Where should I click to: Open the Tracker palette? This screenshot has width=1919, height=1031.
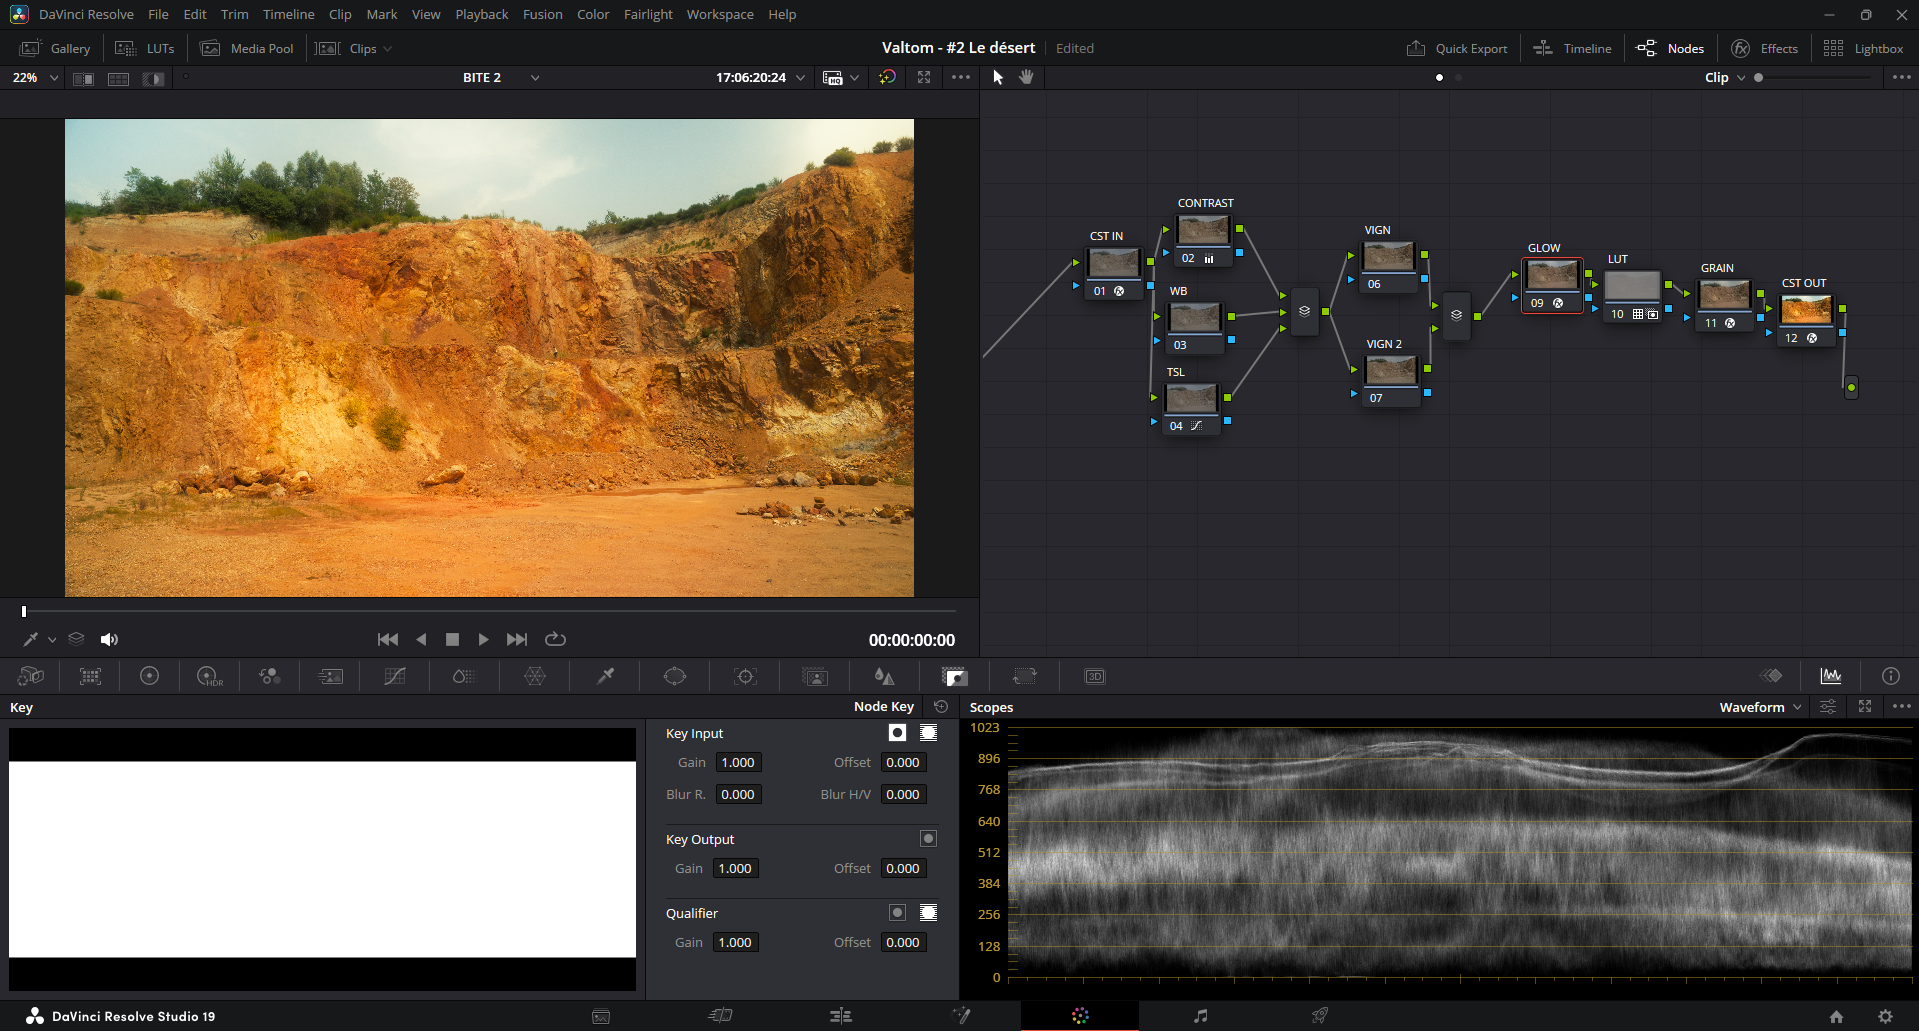coord(745,676)
